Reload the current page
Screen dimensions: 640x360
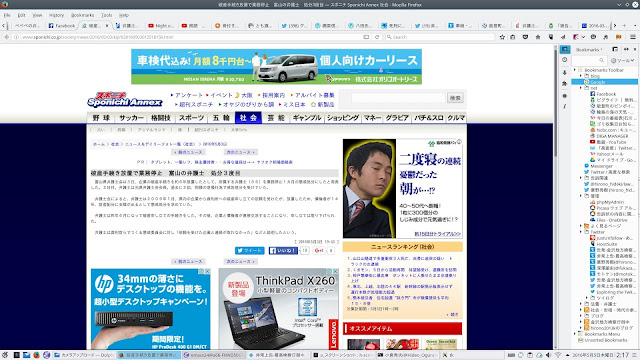pyautogui.click(x=377, y=37)
